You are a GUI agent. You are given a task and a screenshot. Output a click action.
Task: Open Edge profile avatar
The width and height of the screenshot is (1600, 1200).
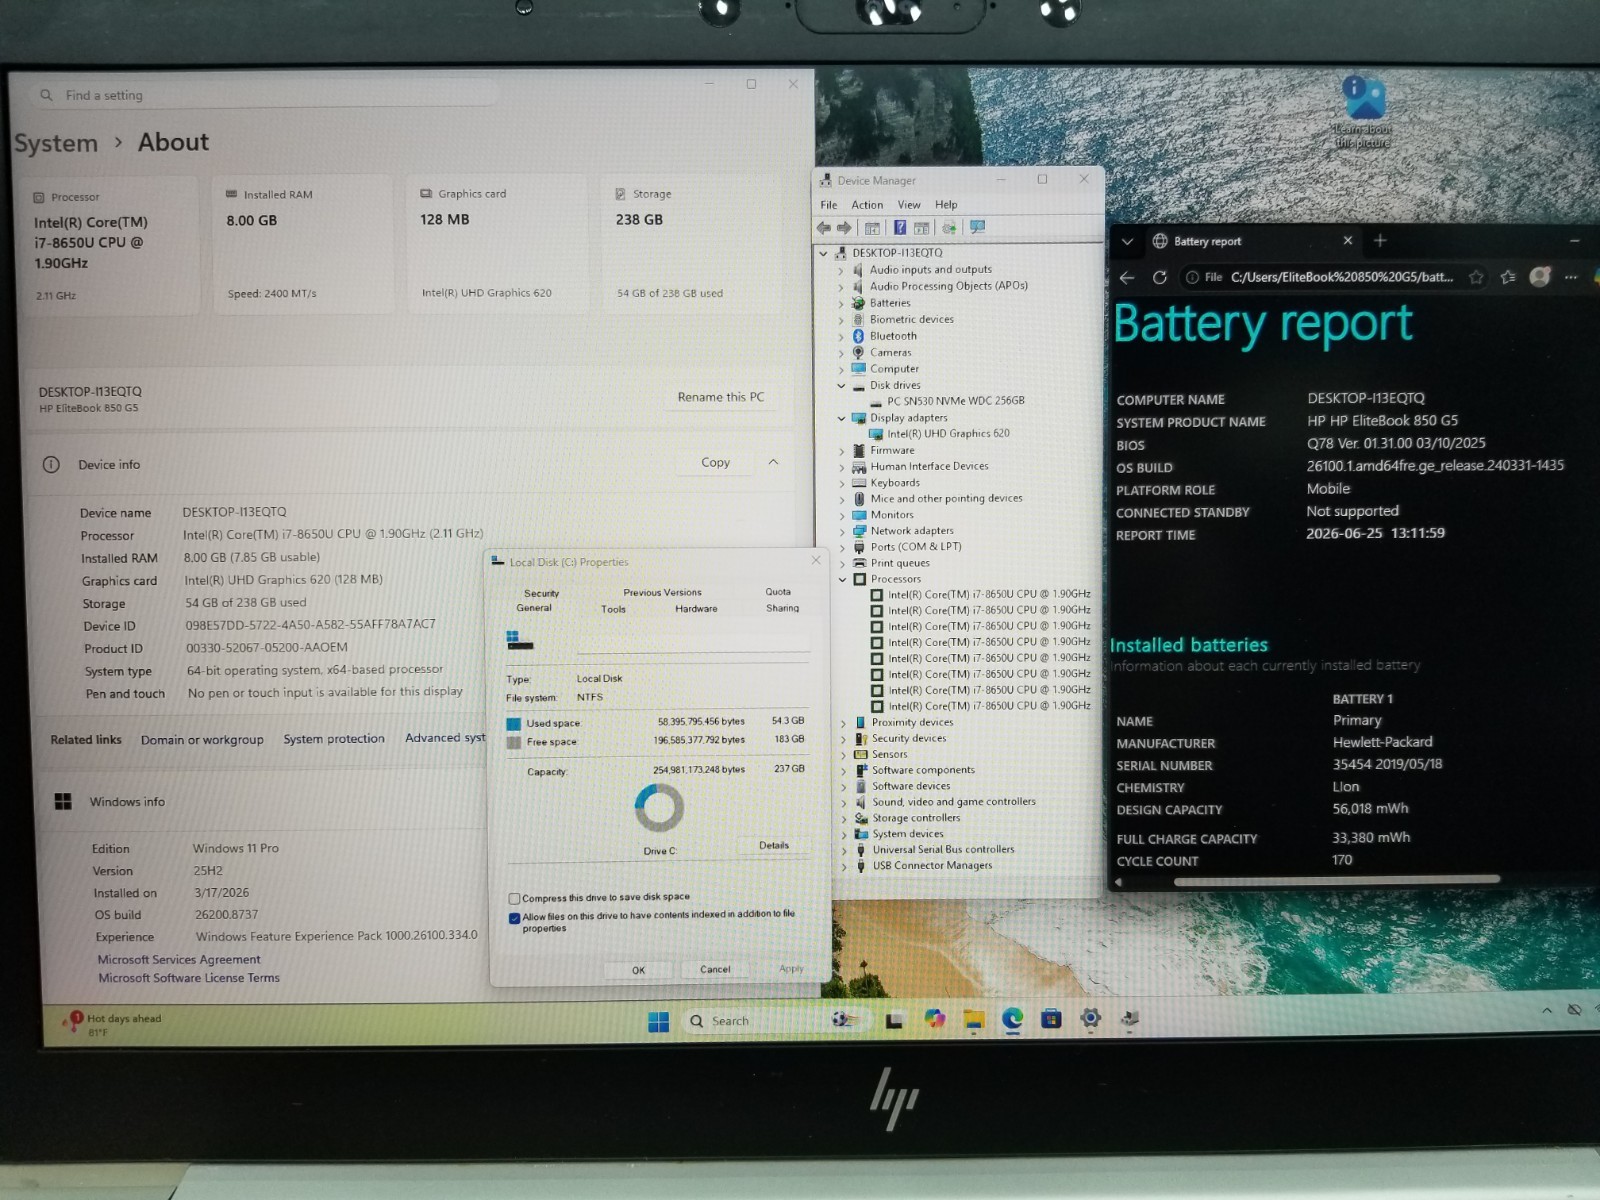click(1540, 277)
